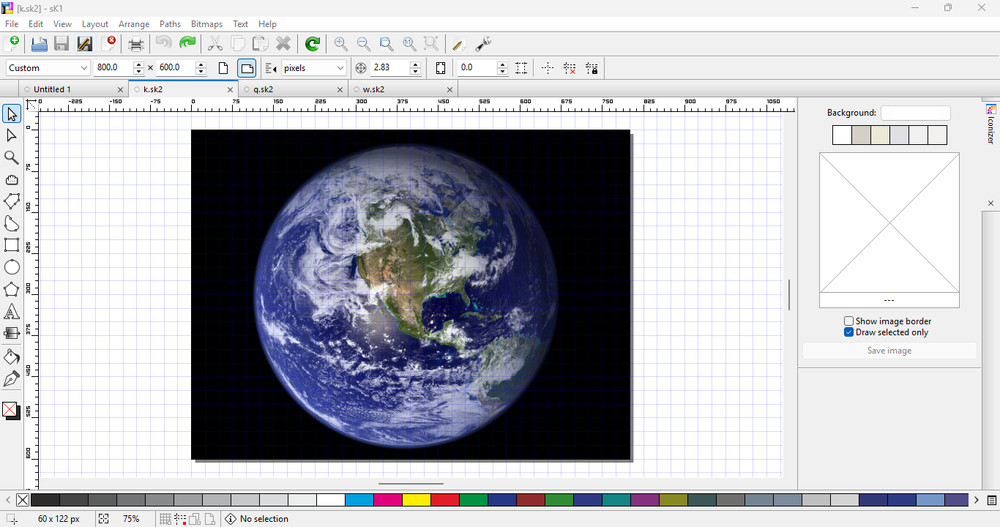Click the Iconizer image preview area

(889, 223)
